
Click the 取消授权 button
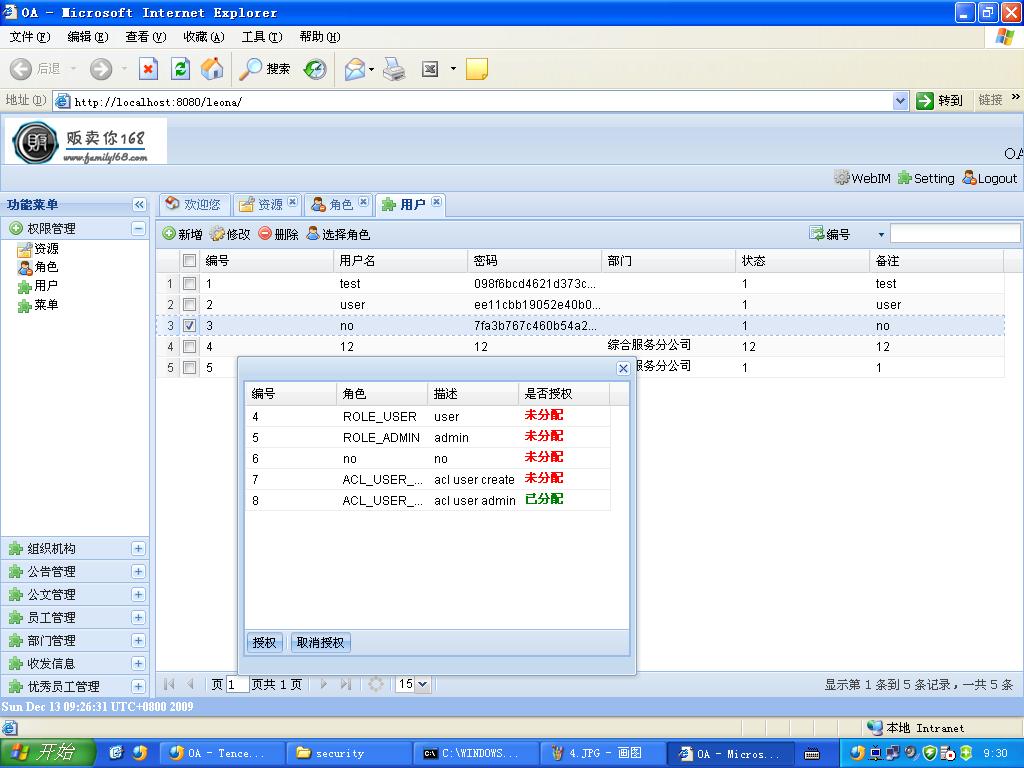coord(320,643)
